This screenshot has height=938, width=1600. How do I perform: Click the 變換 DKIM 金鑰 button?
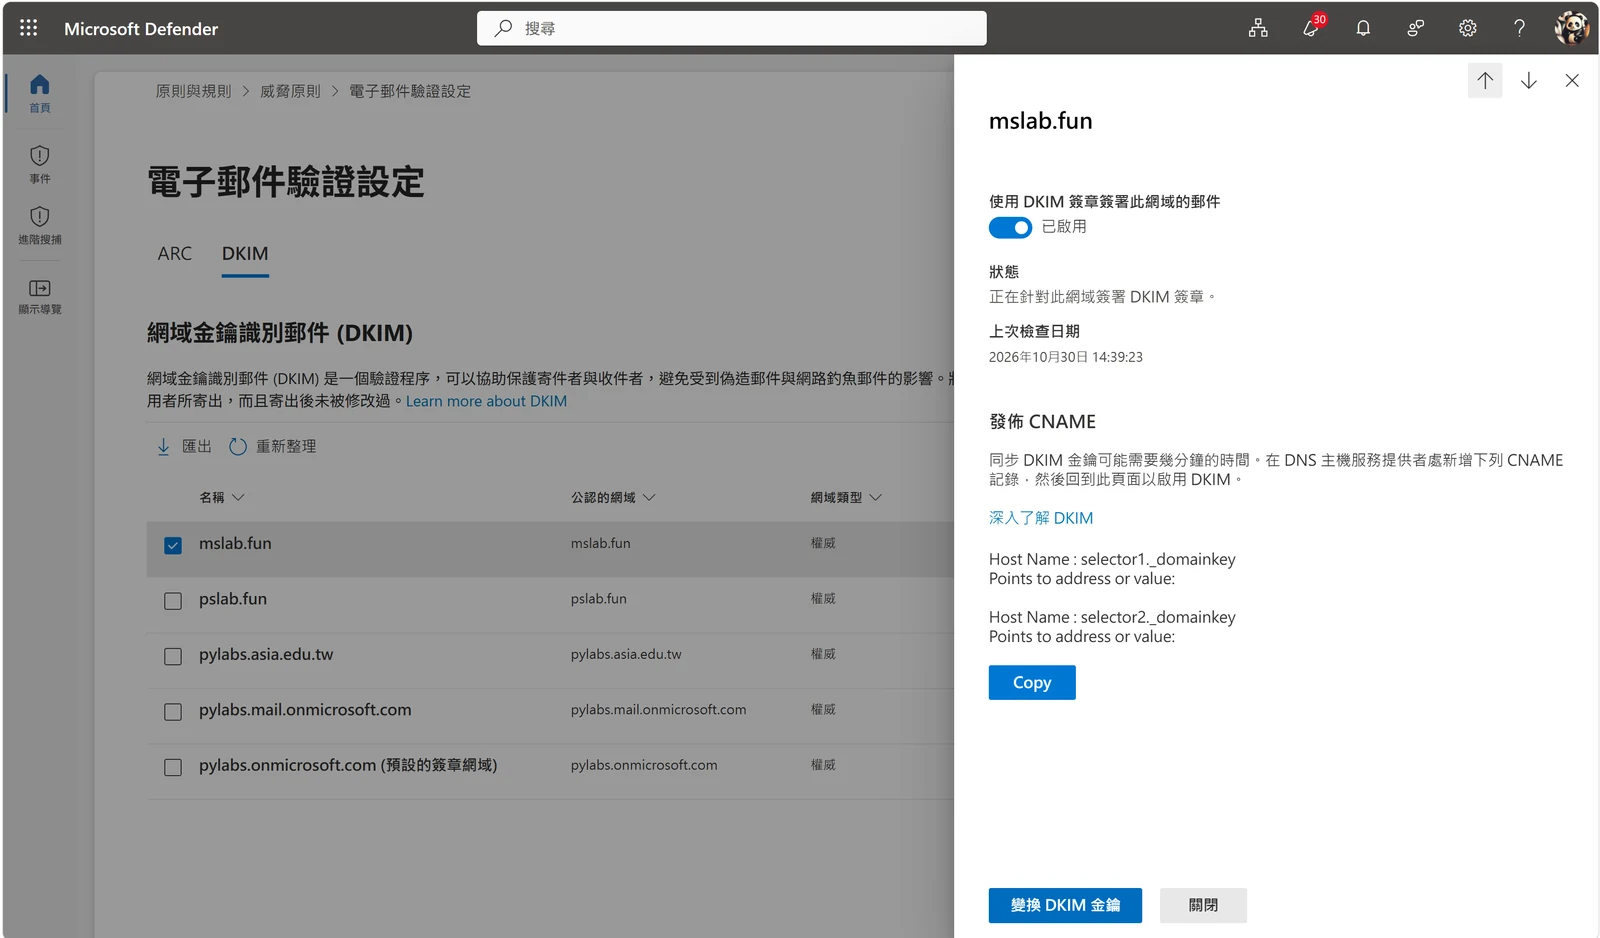[1065, 905]
